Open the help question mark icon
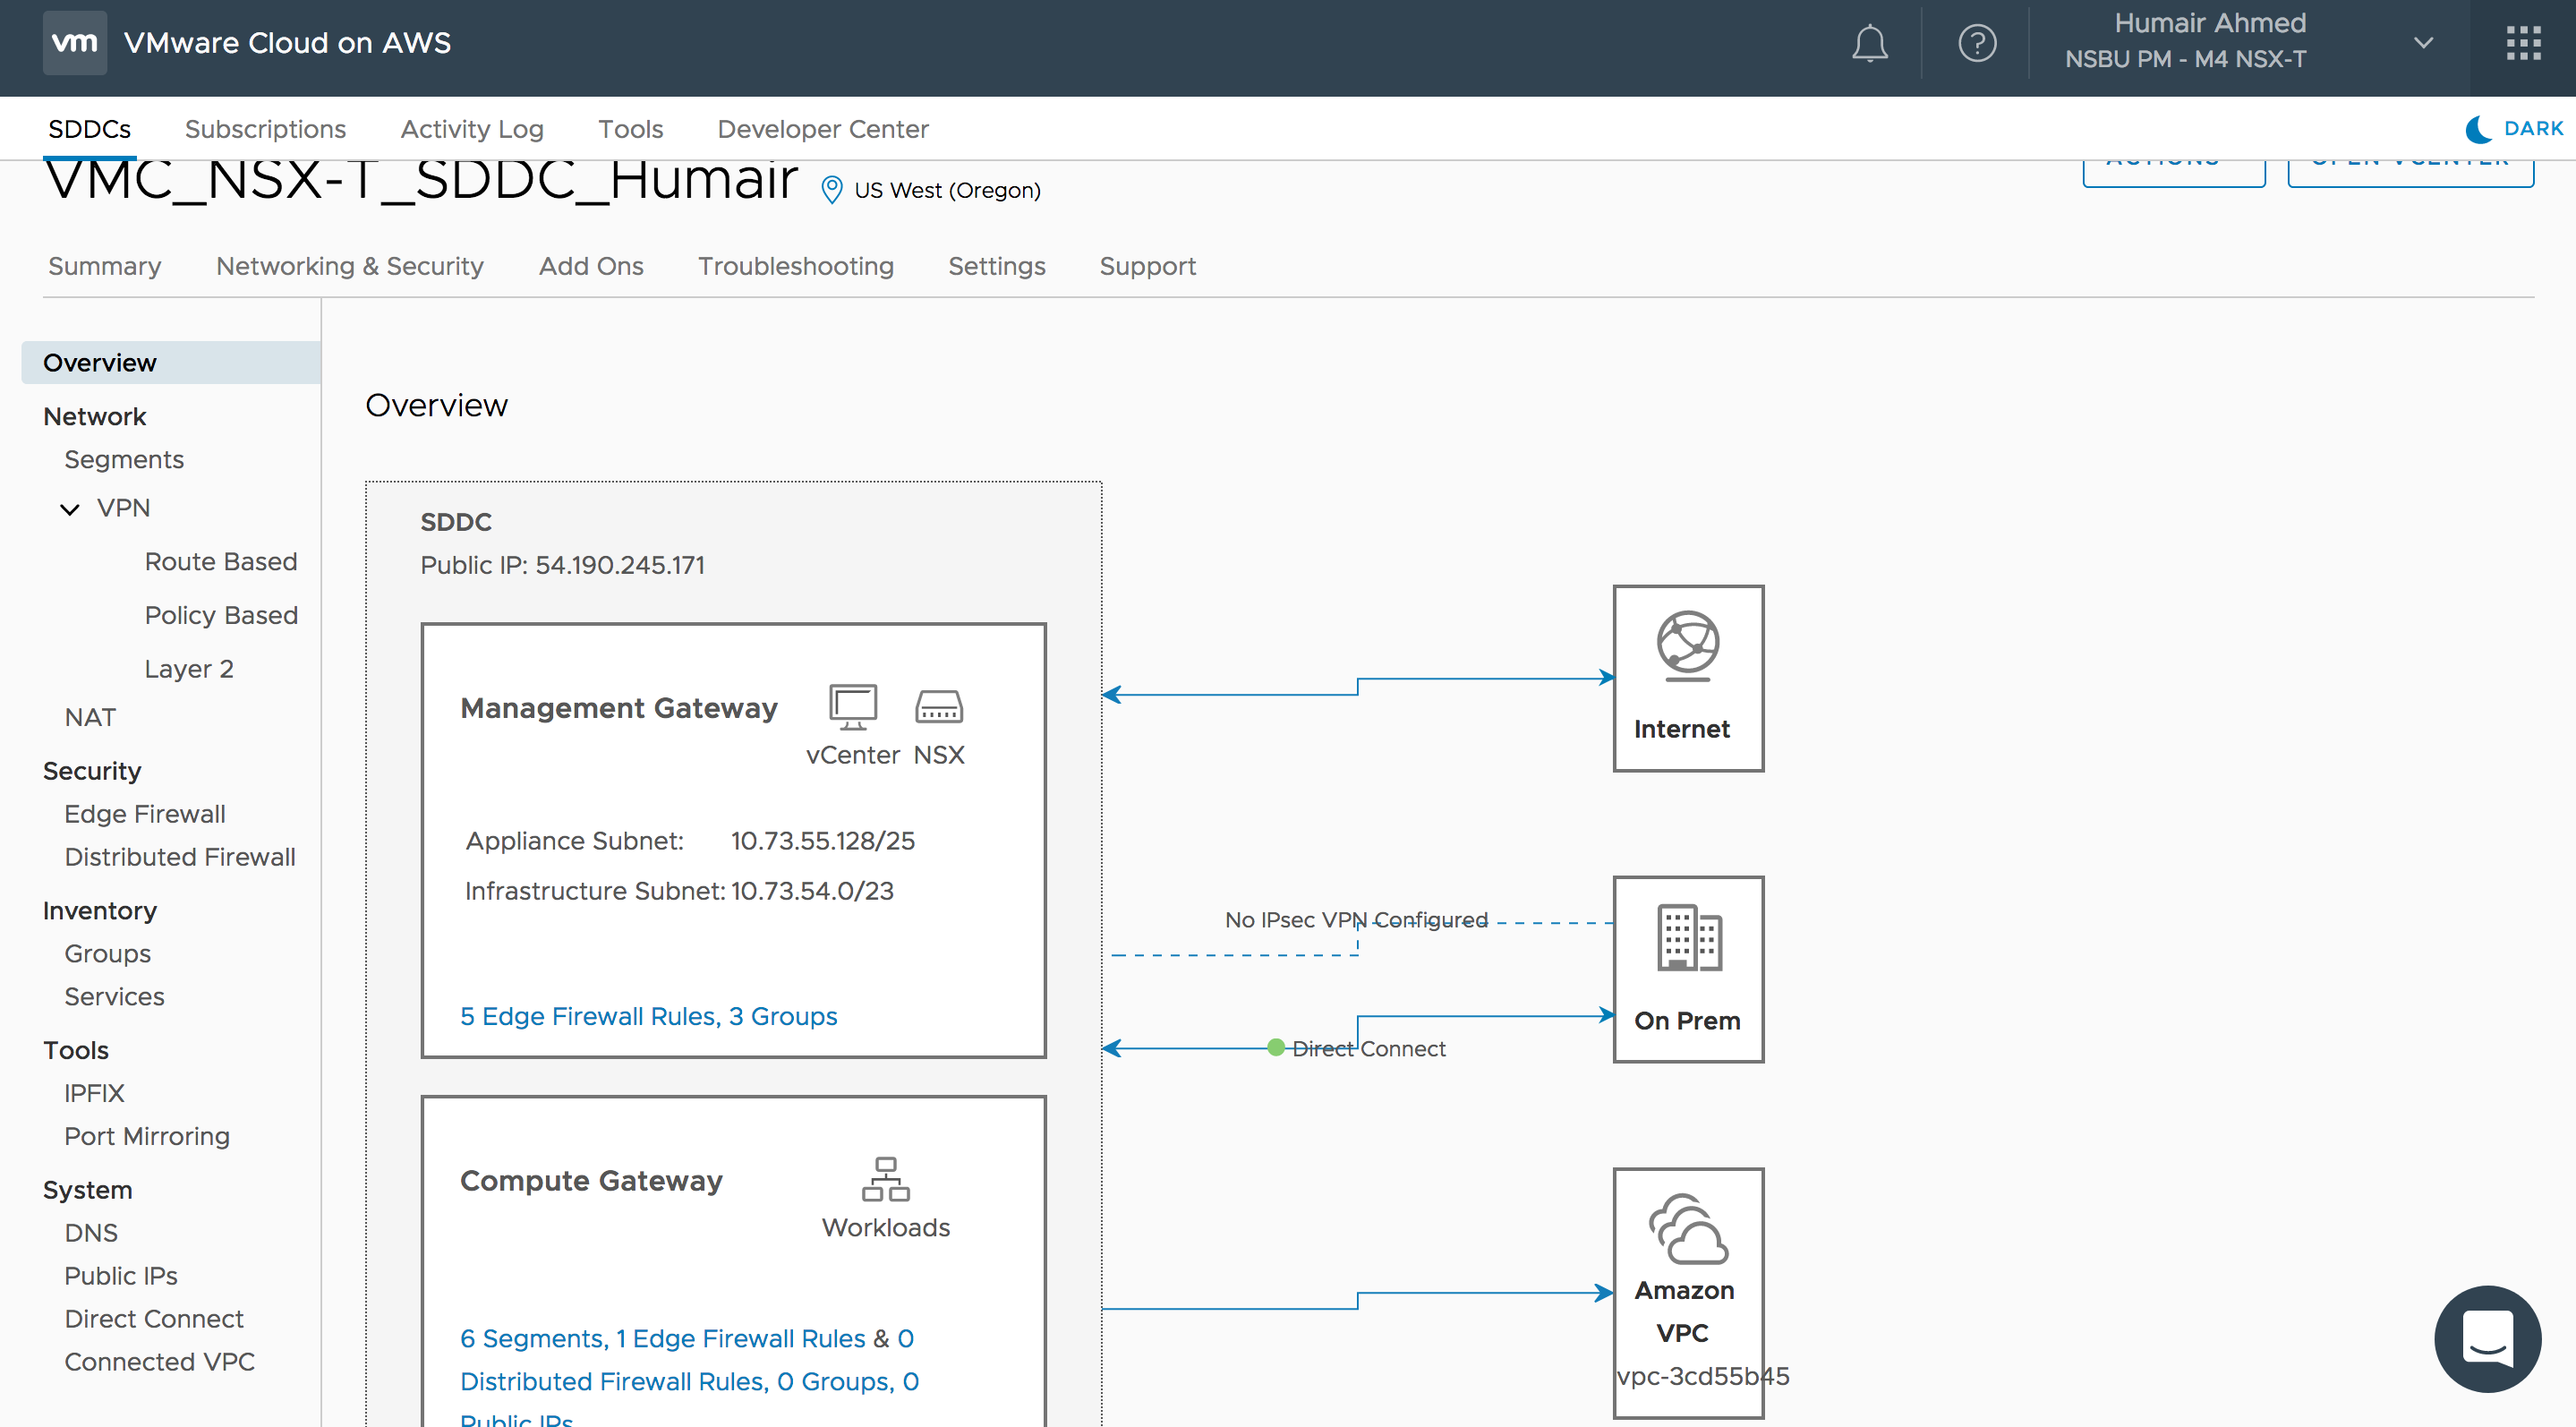2576x1427 pixels. tap(1976, 43)
